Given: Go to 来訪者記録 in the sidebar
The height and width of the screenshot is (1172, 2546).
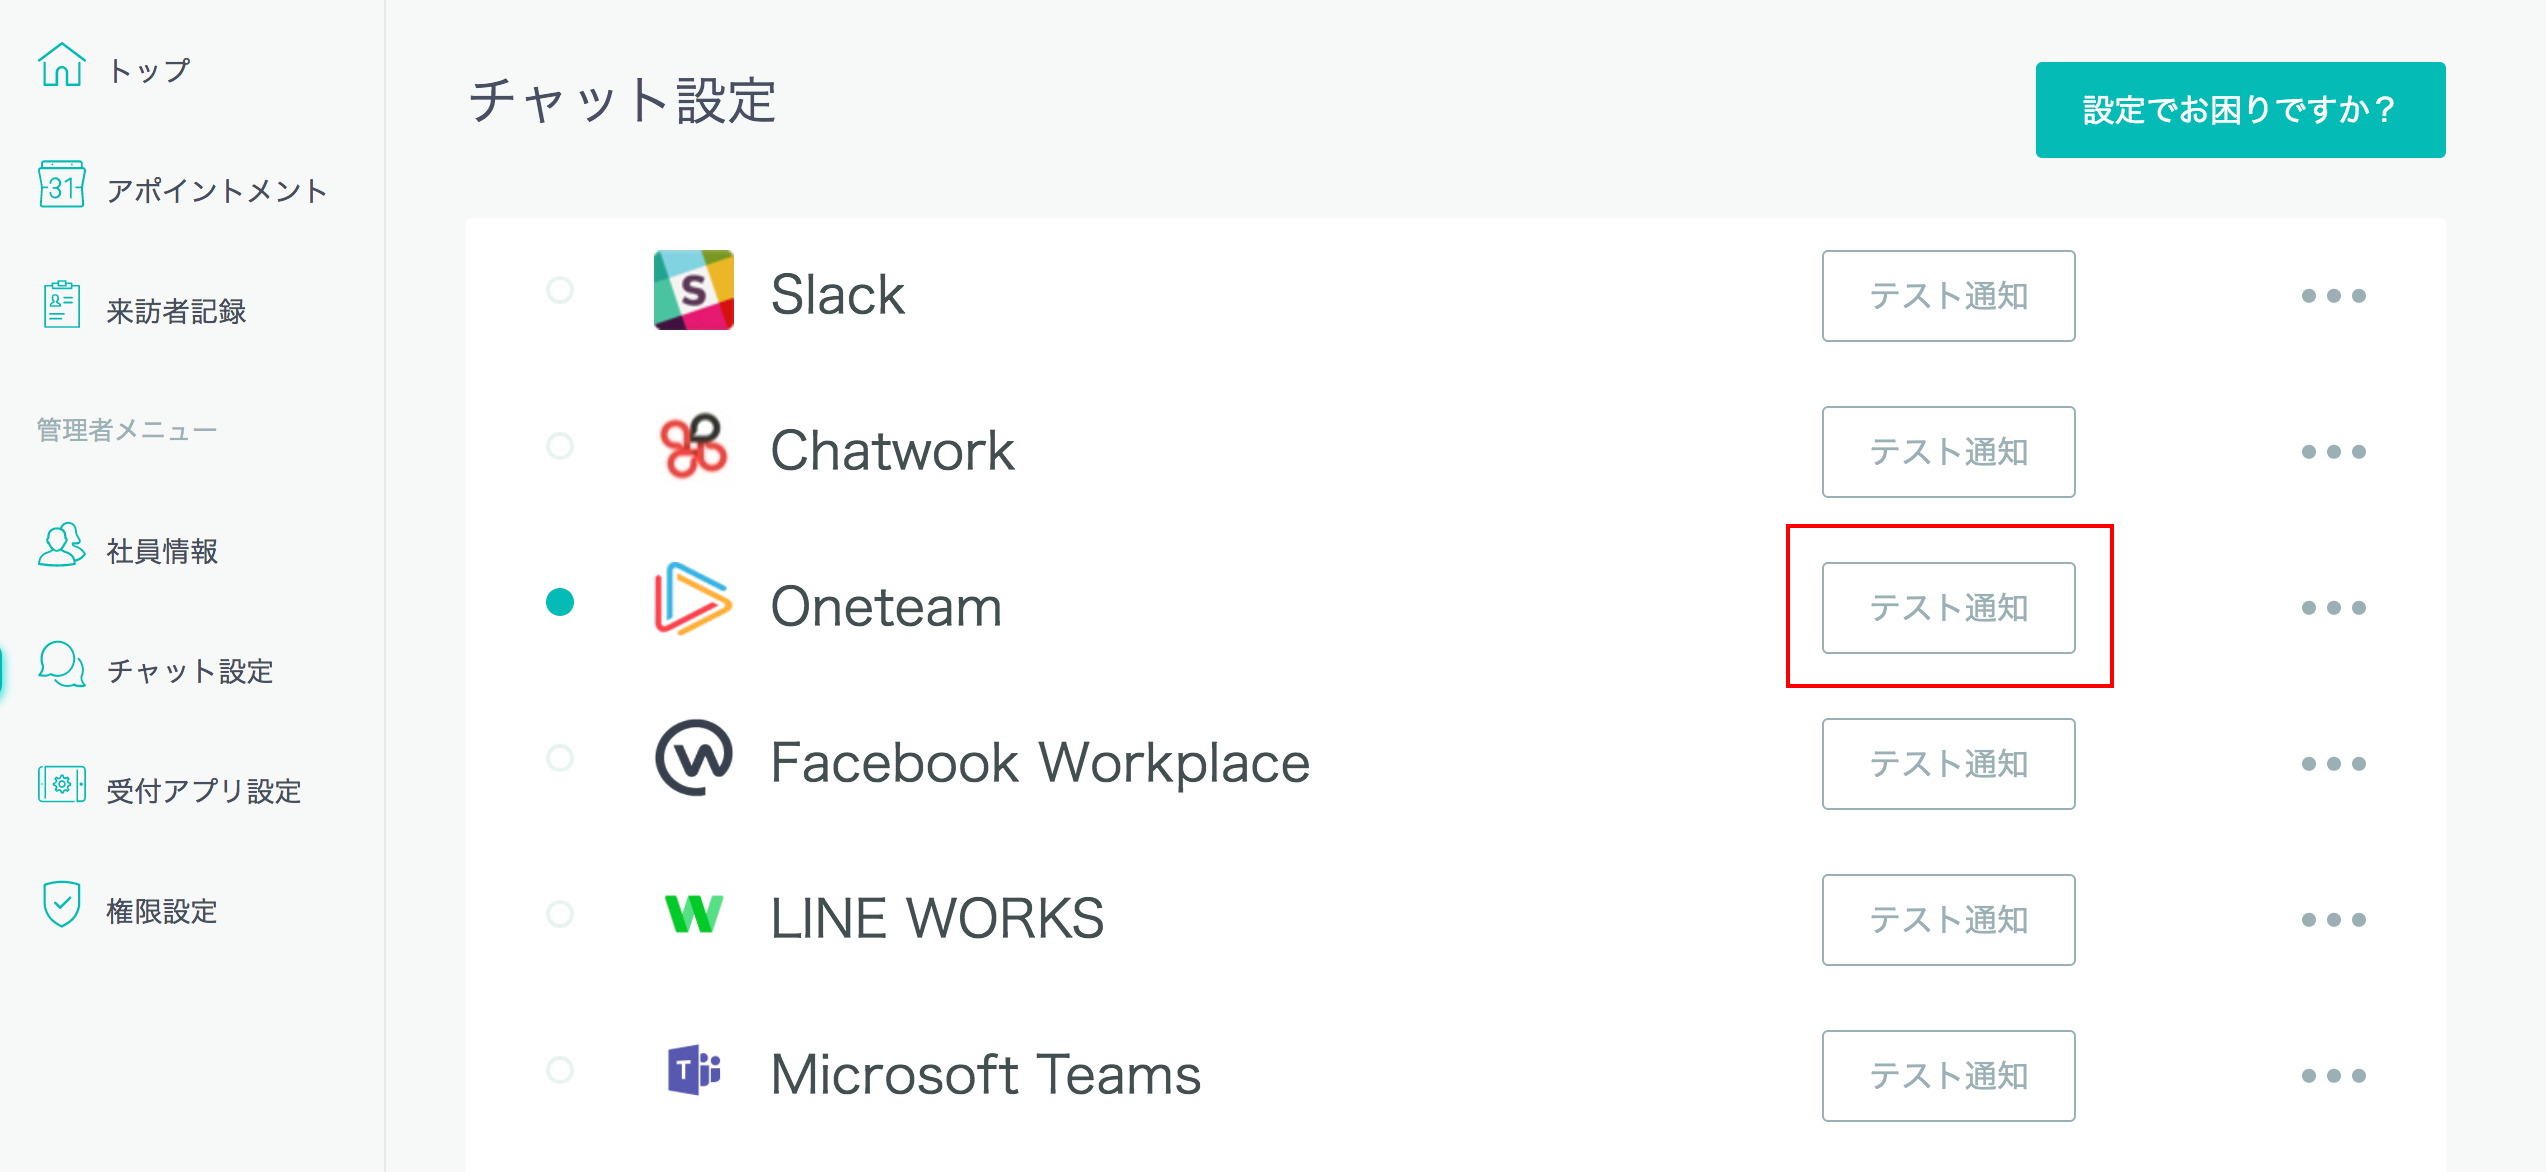Looking at the screenshot, I should pyautogui.click(x=176, y=311).
